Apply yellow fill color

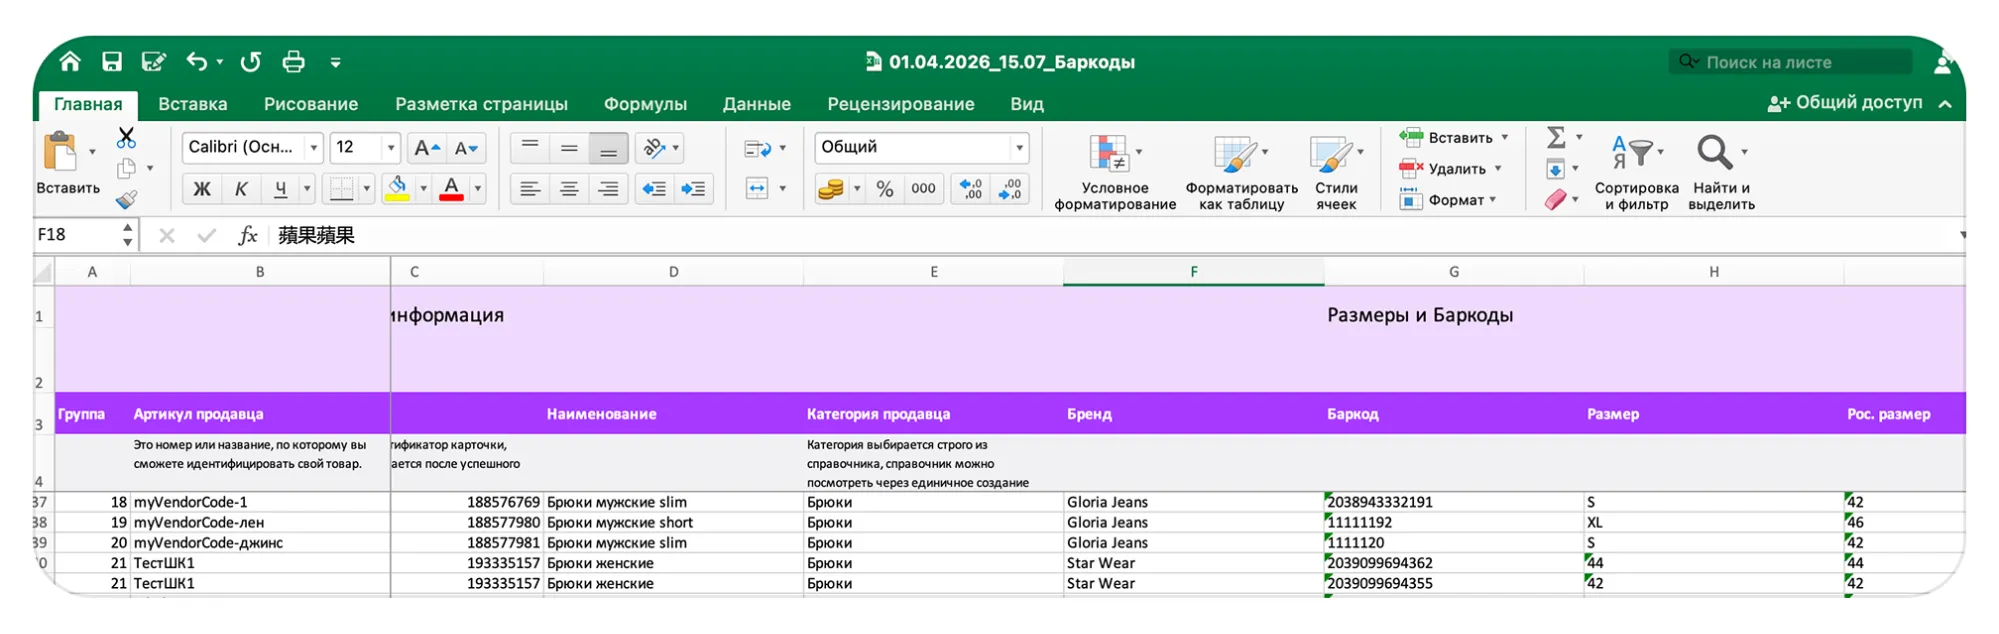click(397, 189)
